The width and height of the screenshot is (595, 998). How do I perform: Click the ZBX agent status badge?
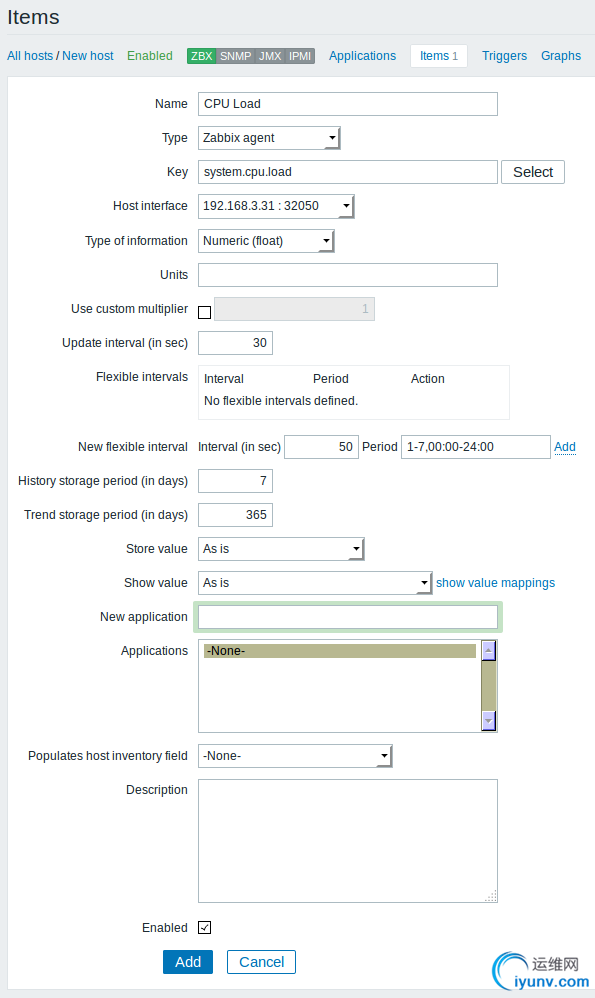(x=202, y=56)
